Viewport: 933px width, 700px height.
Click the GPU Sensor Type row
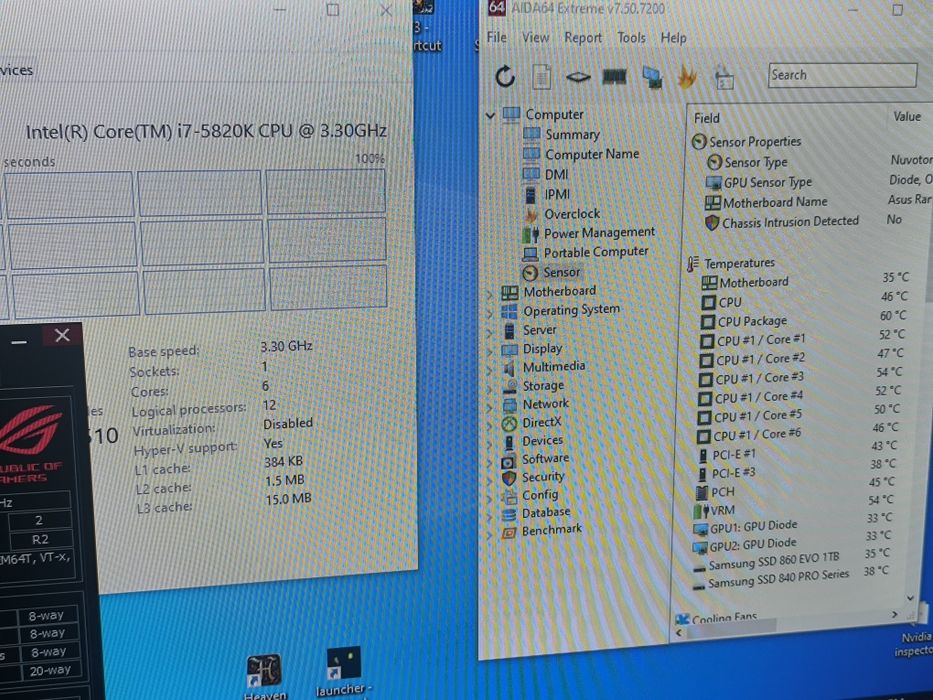818,182
